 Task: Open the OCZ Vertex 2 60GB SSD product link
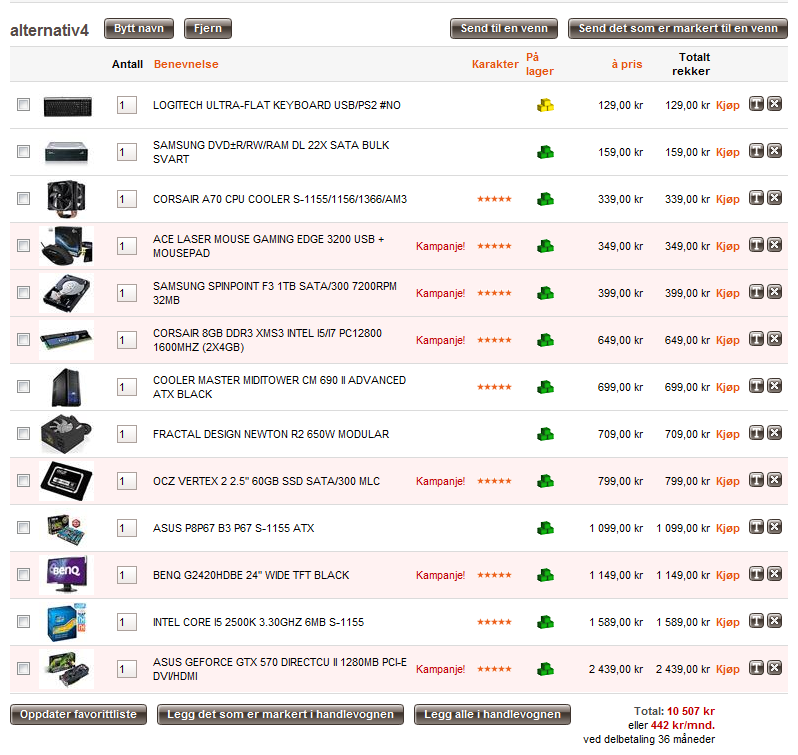[266, 481]
